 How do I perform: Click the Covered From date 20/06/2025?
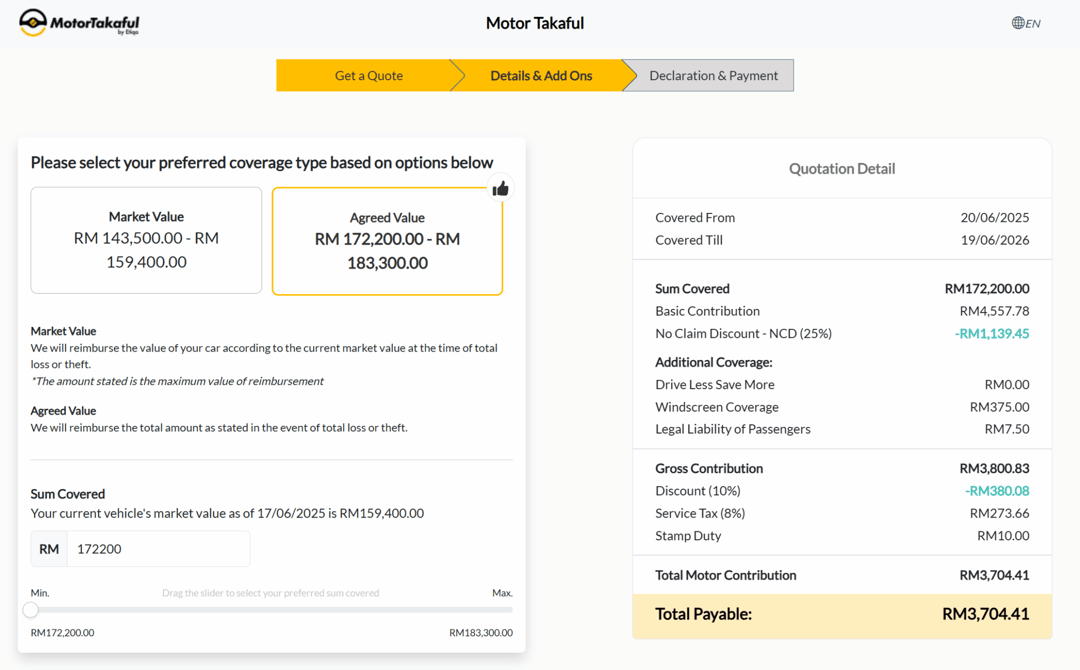(995, 218)
